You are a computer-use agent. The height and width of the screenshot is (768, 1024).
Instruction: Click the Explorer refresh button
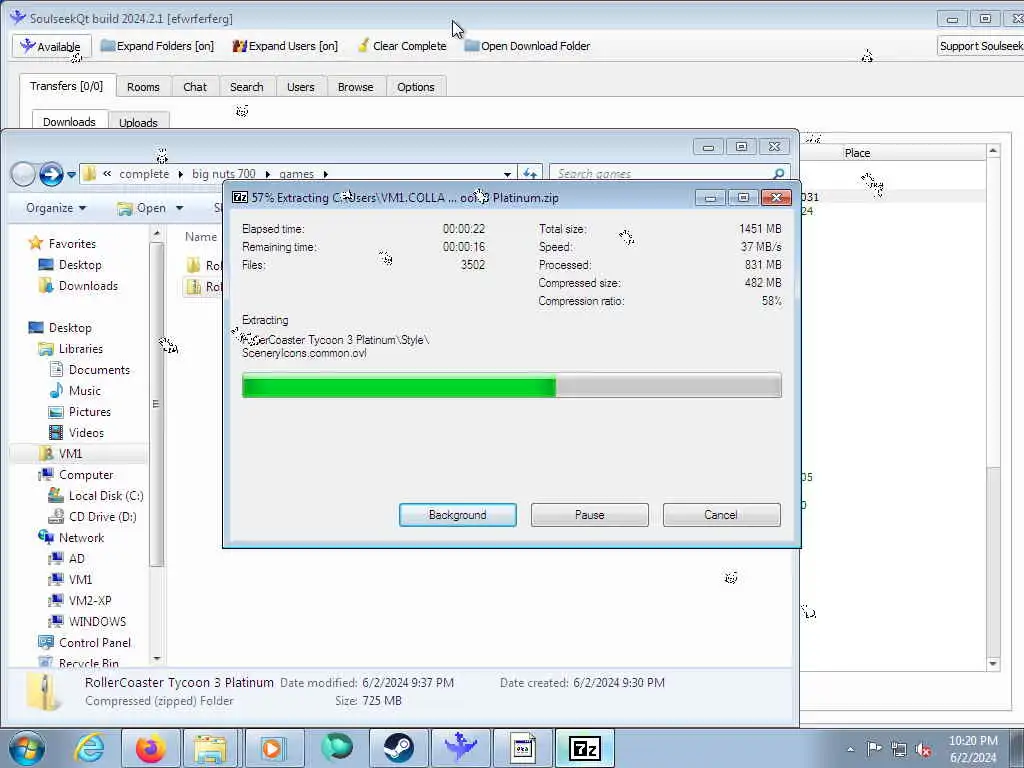pyautogui.click(x=530, y=174)
